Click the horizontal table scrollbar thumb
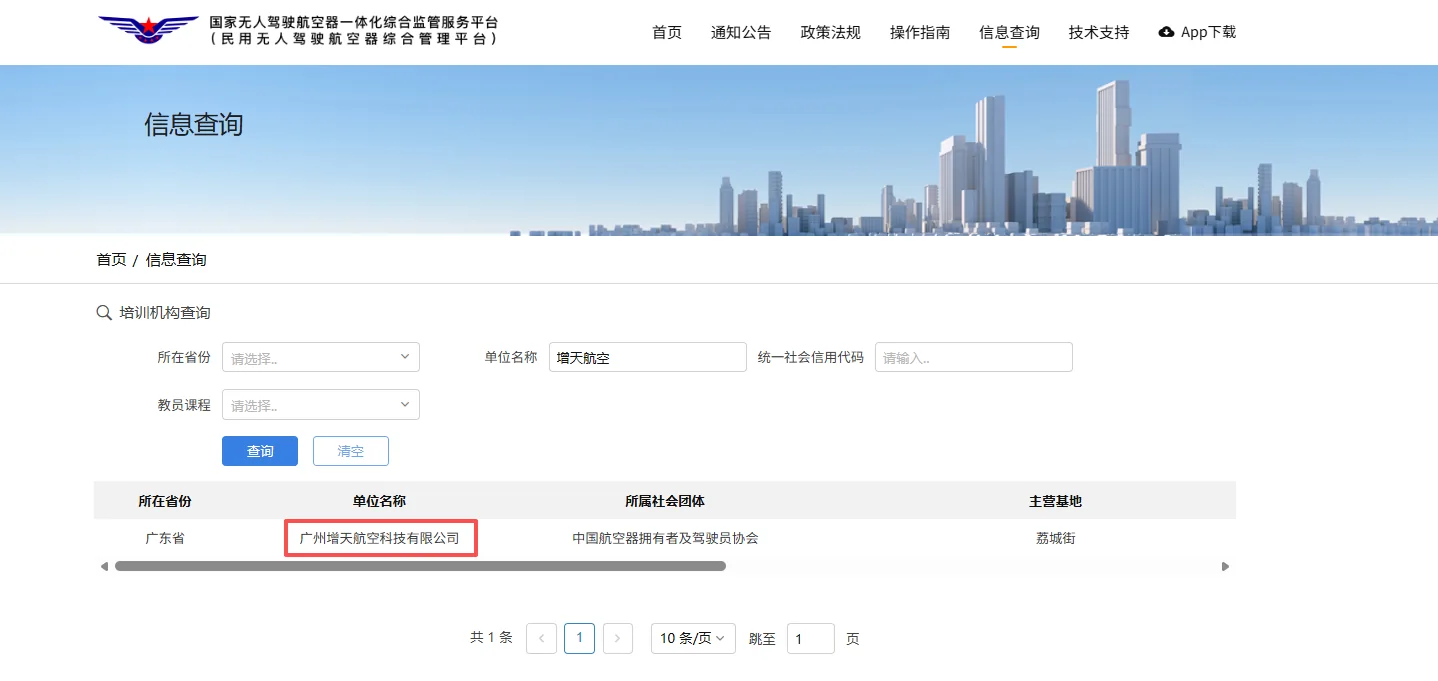The width and height of the screenshot is (1438, 681). coord(420,566)
